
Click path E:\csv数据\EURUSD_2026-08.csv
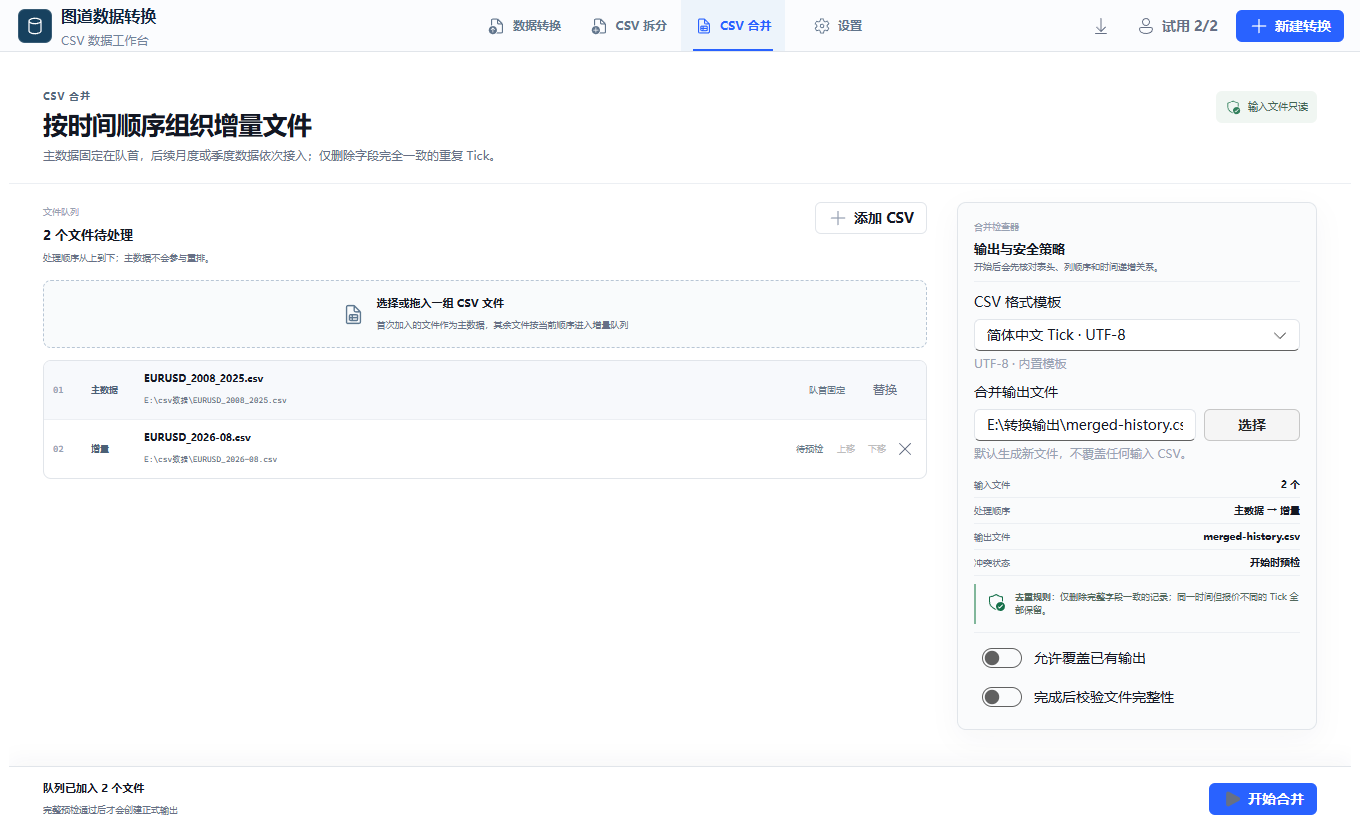(210, 460)
